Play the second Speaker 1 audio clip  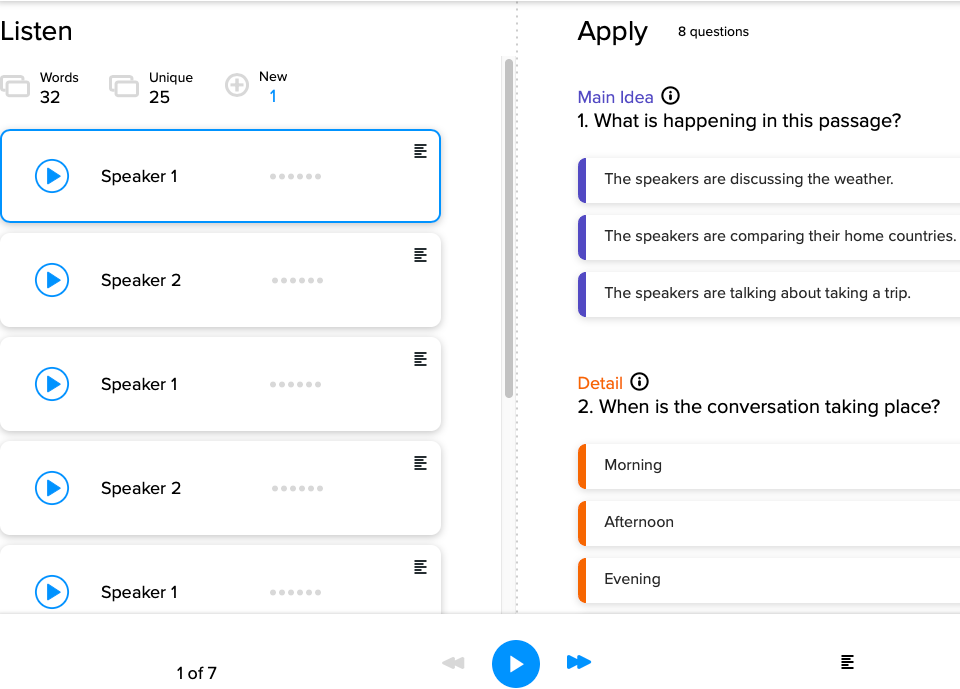52,384
